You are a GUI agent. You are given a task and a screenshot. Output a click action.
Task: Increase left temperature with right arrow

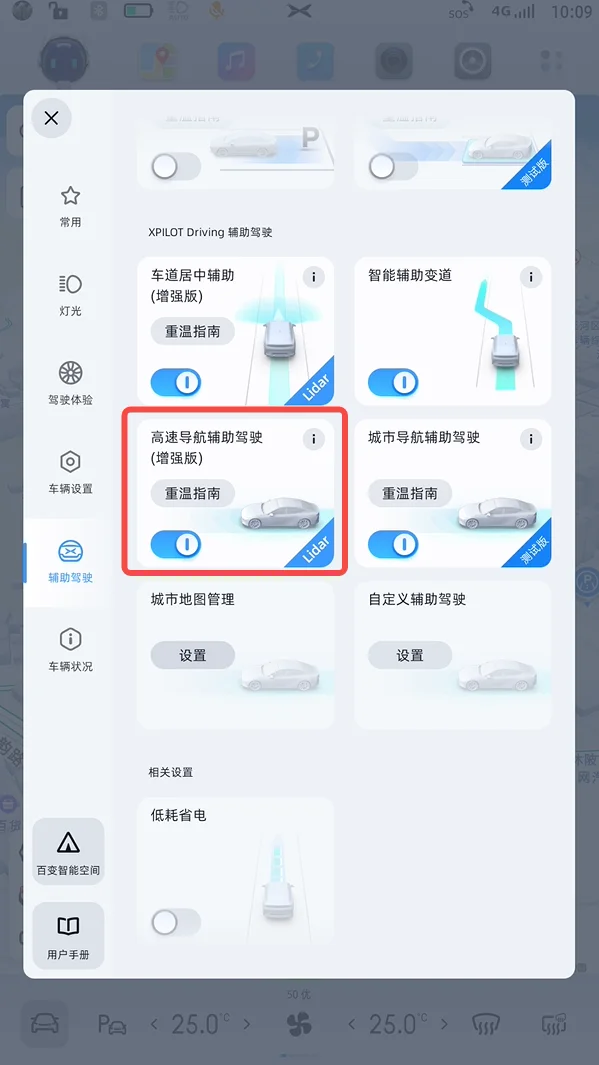[x=247, y=1024]
